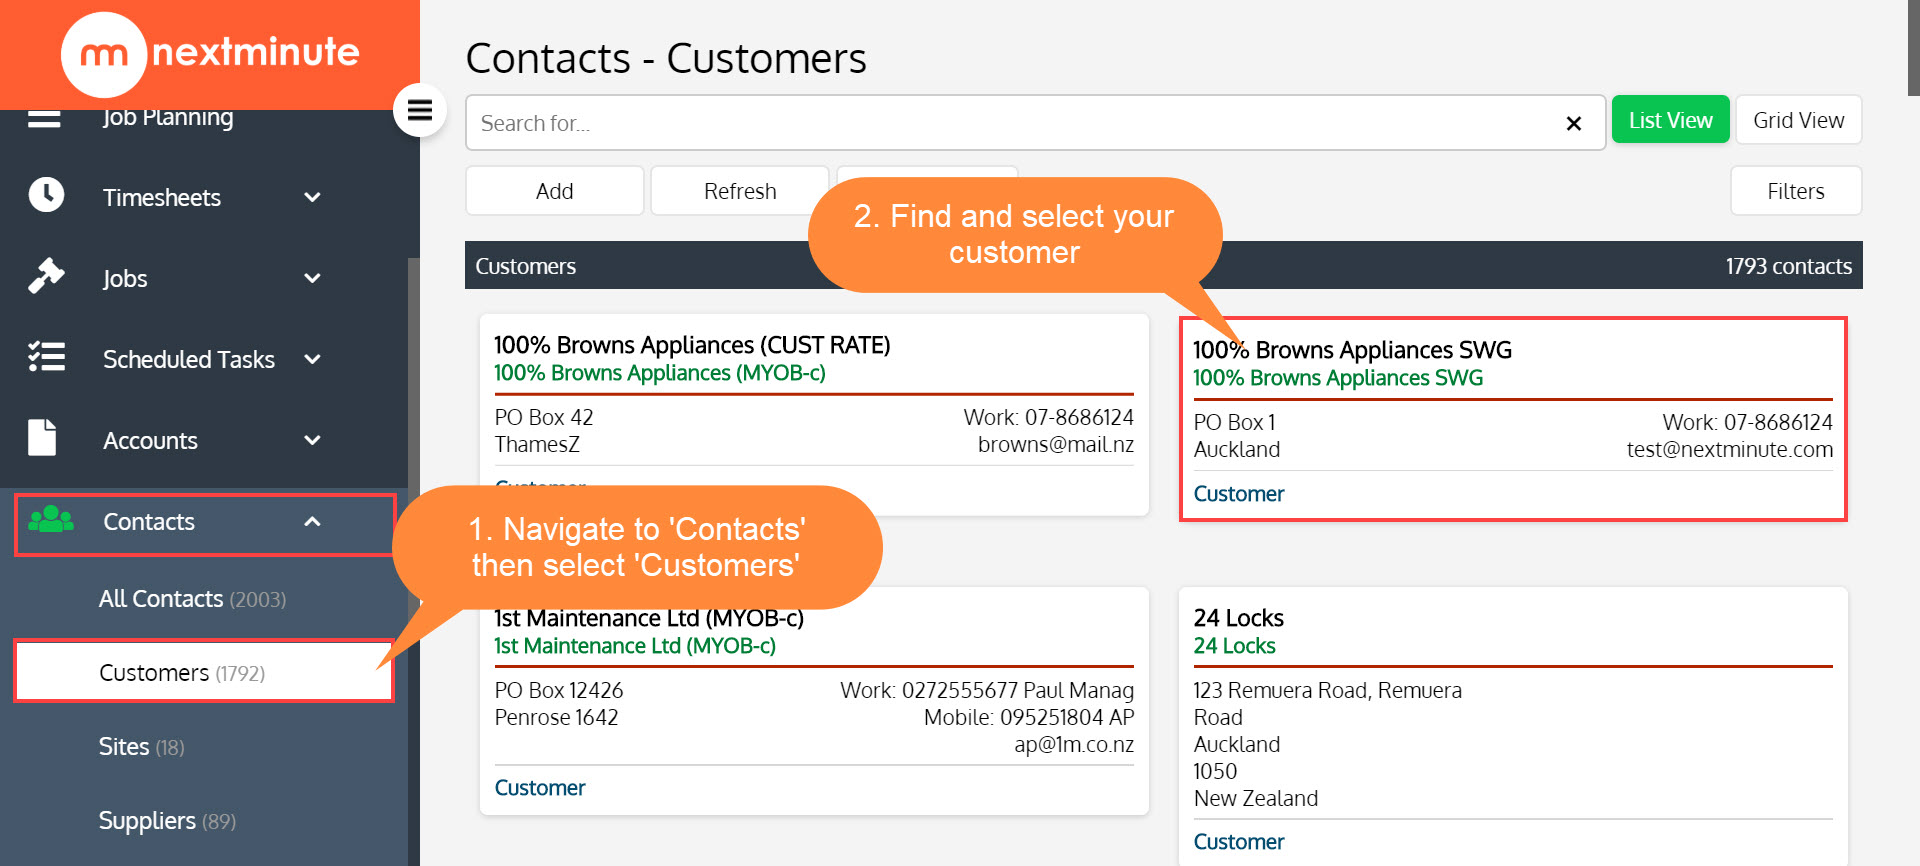Open the Job Planning menu
Image resolution: width=1920 pixels, height=866 pixels.
[x=168, y=117]
